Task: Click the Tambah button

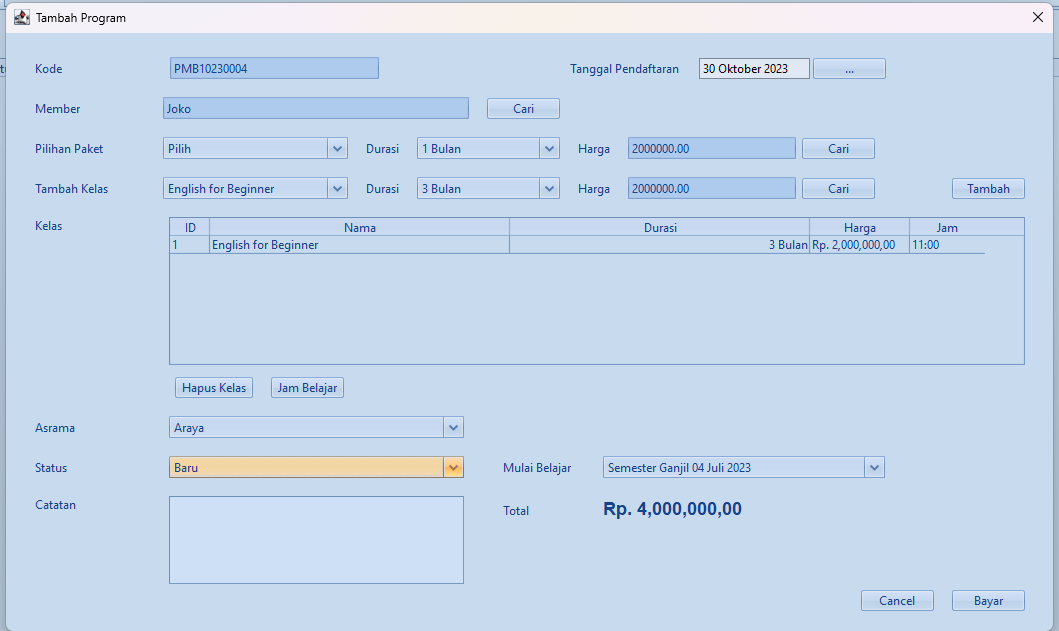Action: pos(988,188)
